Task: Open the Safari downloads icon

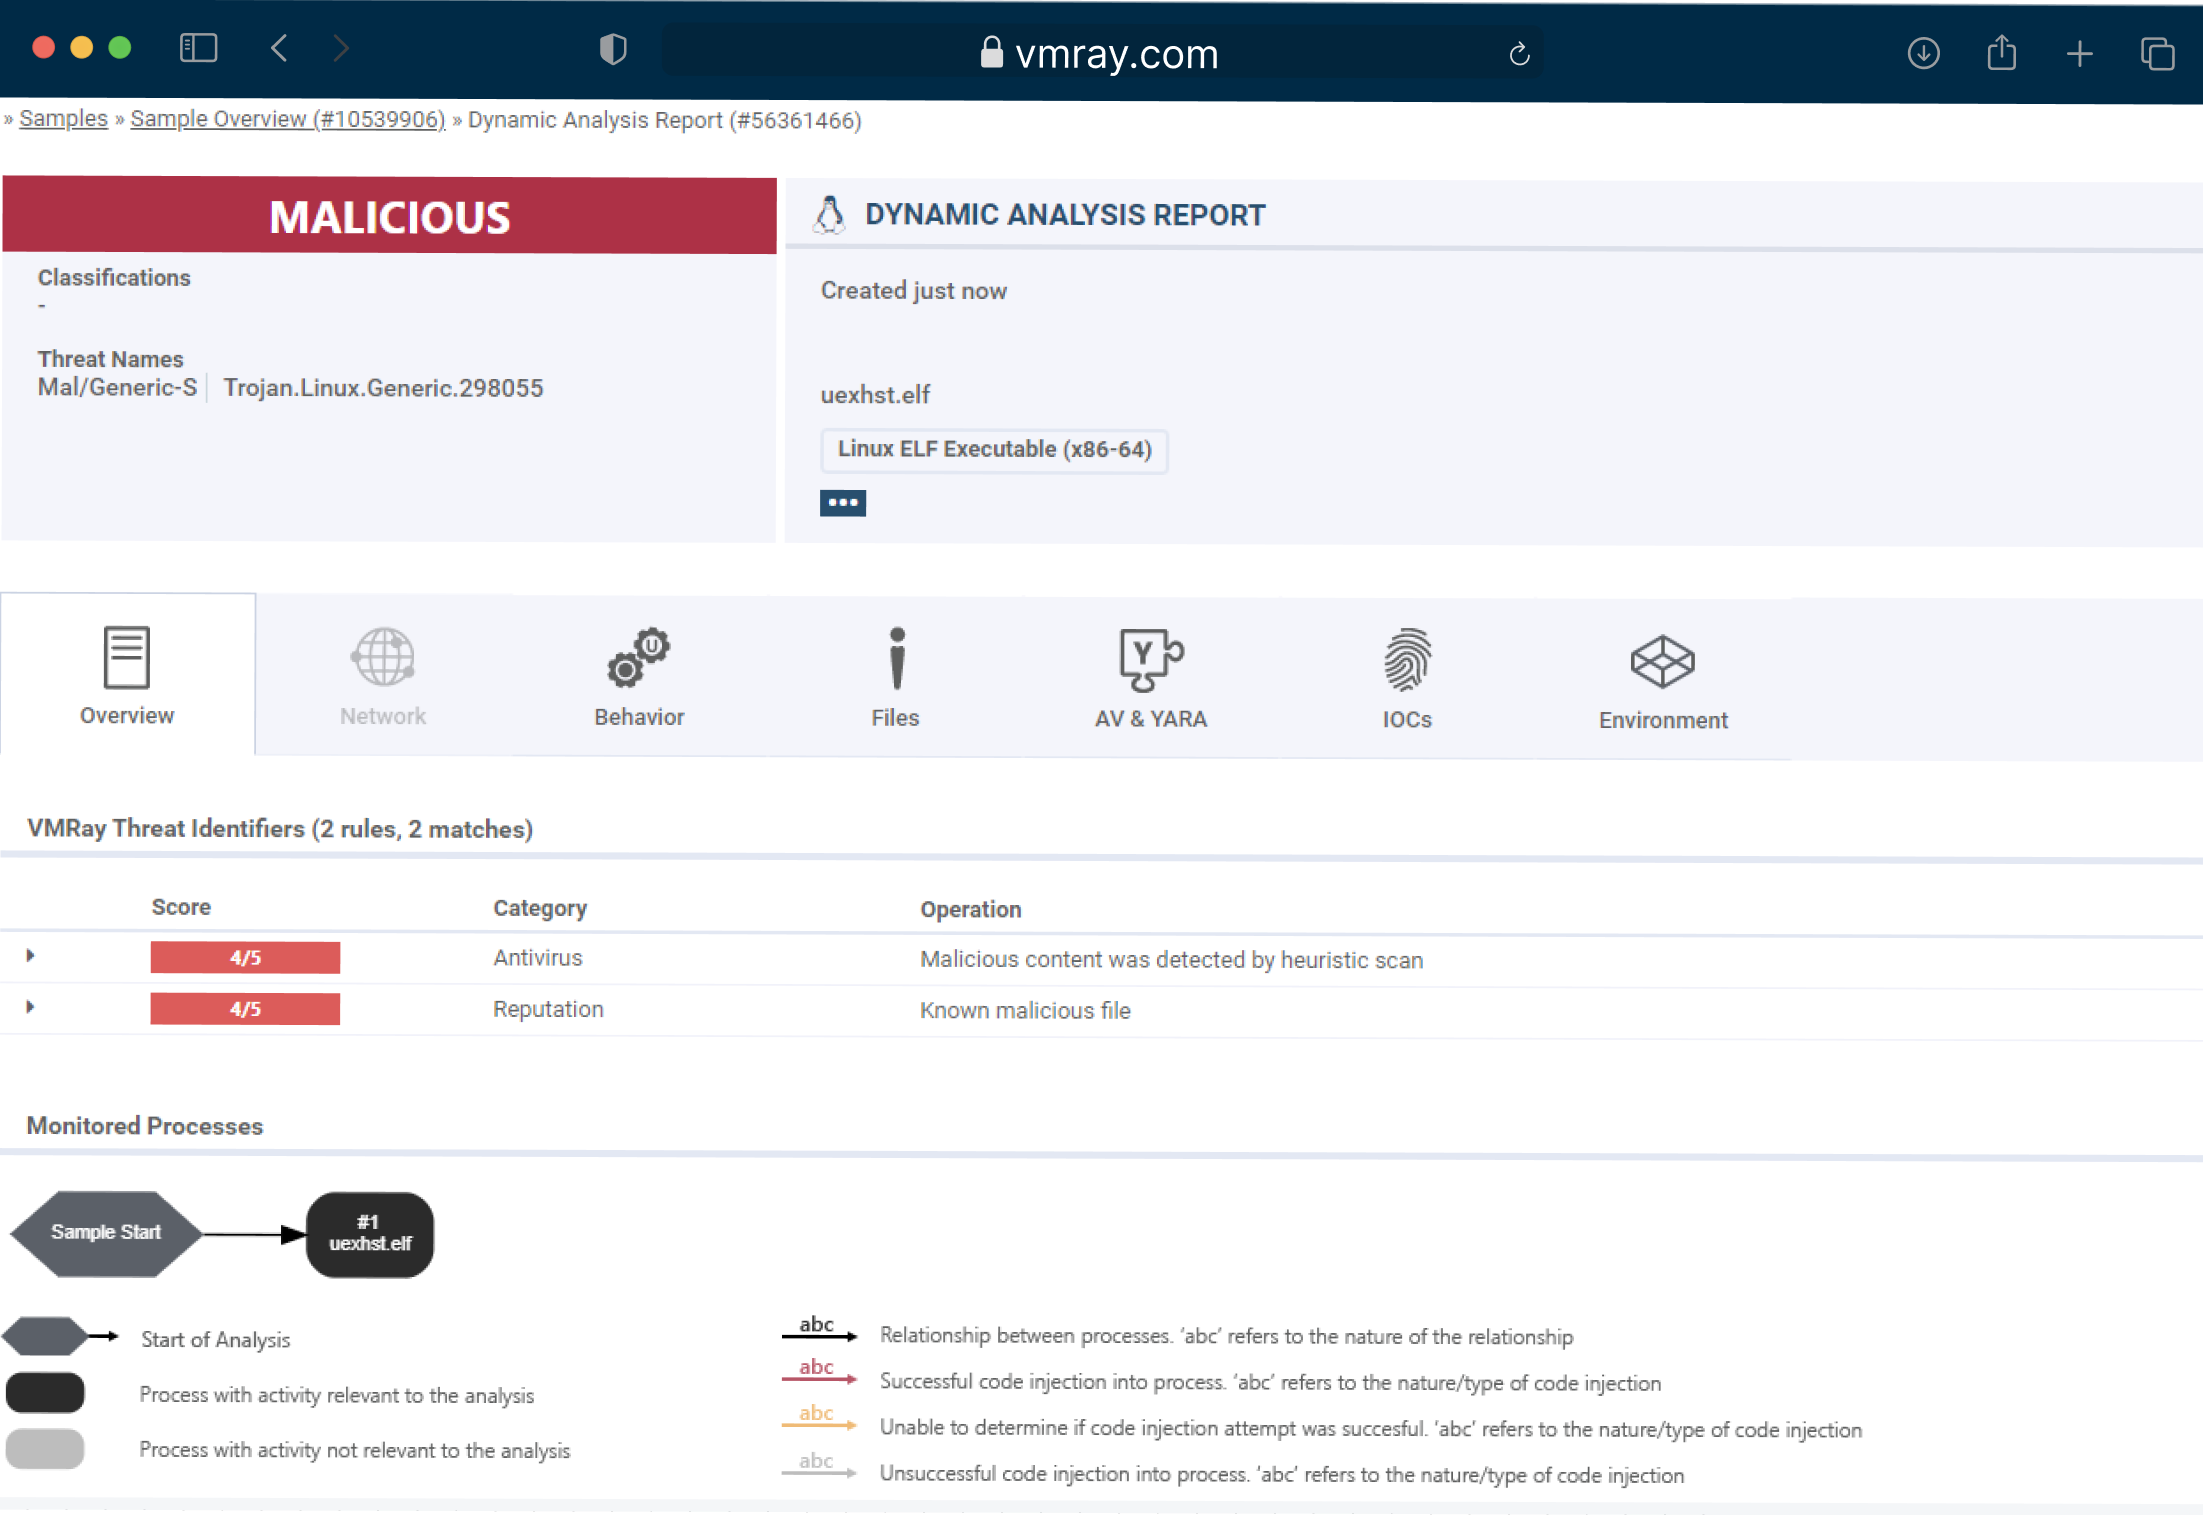Action: pos(1923,53)
